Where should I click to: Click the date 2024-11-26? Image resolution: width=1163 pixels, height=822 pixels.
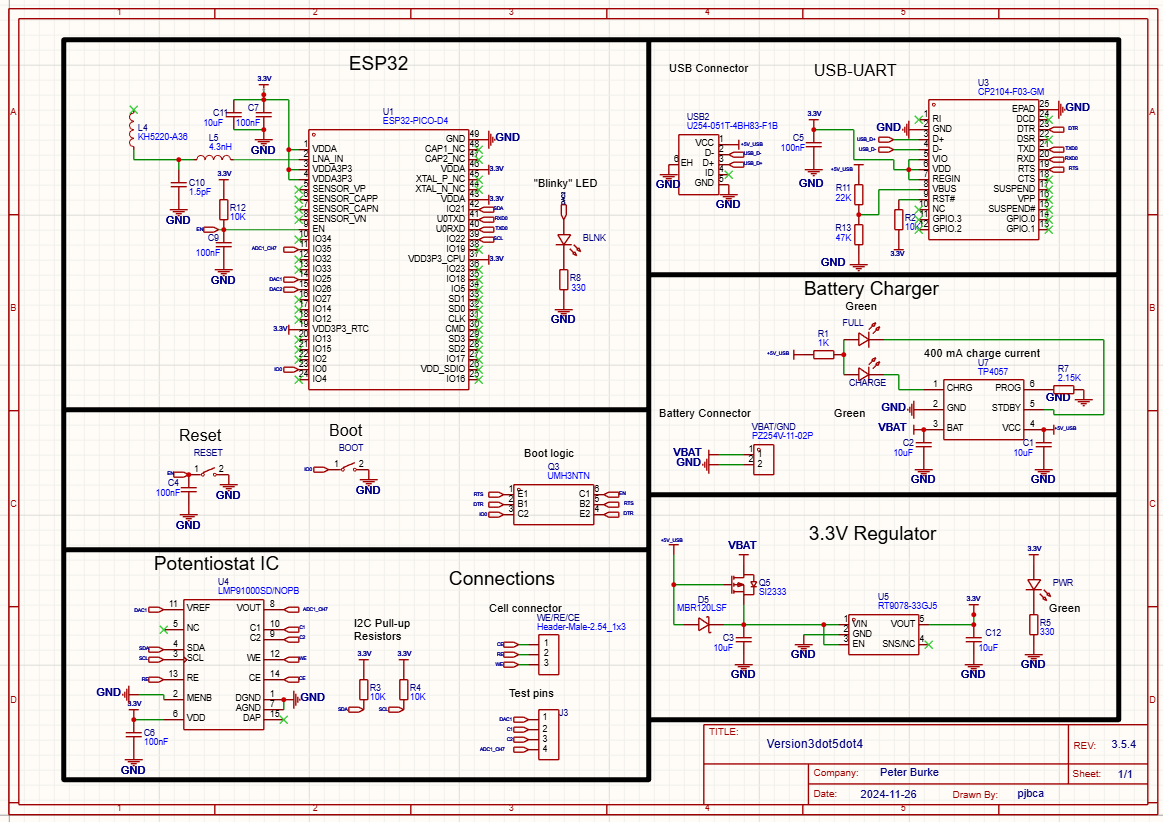coord(888,794)
